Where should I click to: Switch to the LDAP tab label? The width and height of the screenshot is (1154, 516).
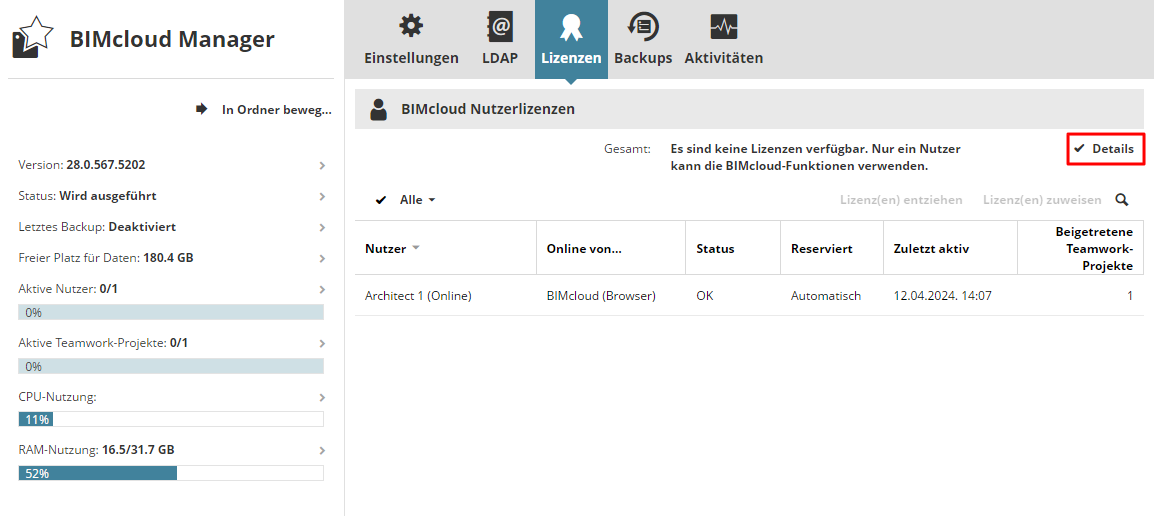click(500, 58)
